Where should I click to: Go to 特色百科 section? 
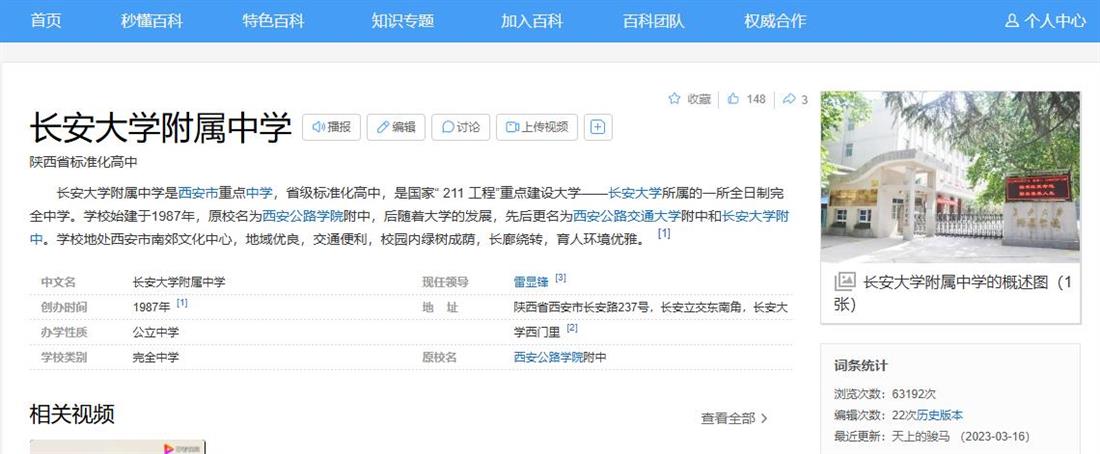(x=273, y=21)
